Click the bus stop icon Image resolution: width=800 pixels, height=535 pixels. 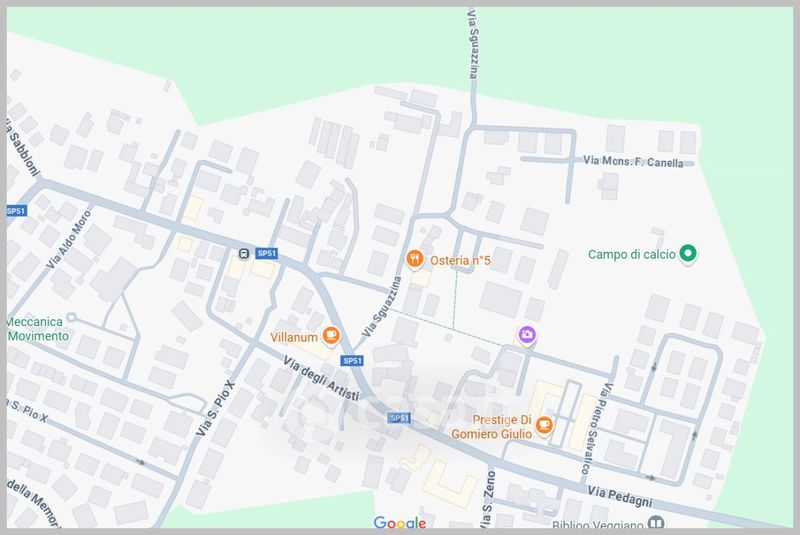pyautogui.click(x=243, y=254)
